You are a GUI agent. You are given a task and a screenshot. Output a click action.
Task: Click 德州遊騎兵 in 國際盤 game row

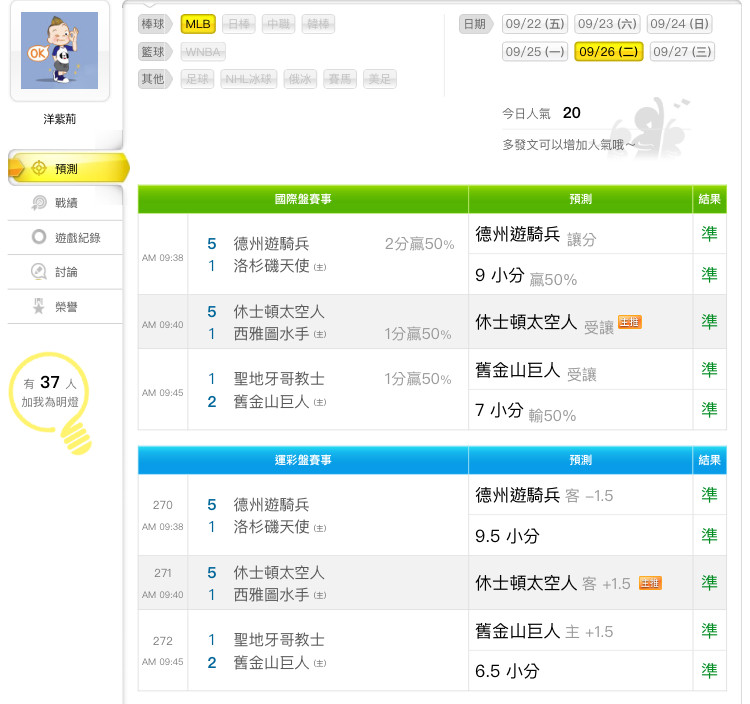coord(271,243)
